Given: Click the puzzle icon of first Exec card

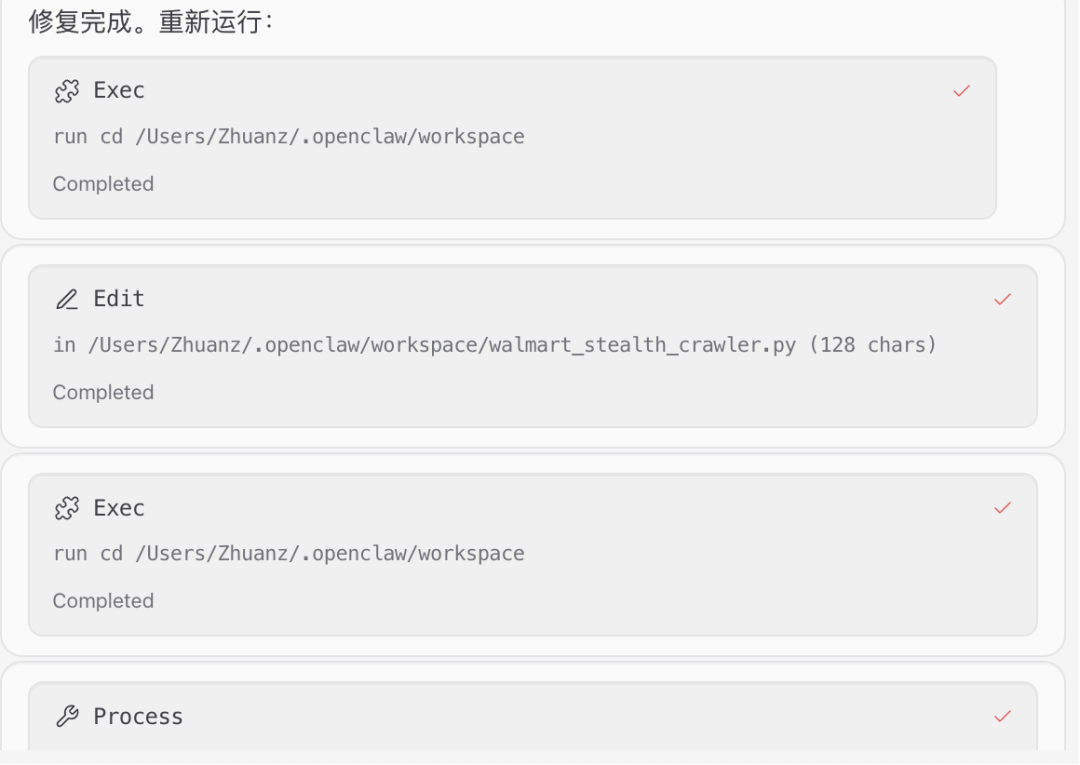Looking at the screenshot, I should pos(67,91).
